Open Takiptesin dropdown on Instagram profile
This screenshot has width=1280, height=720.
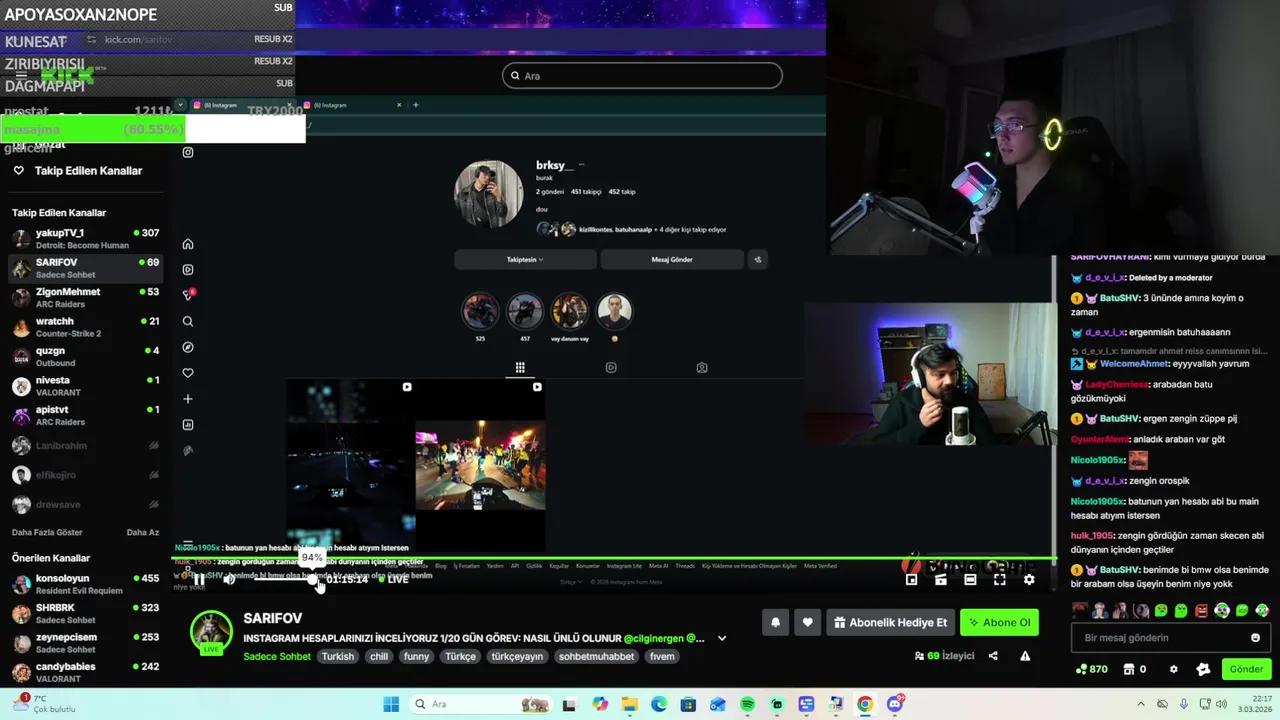point(525,259)
